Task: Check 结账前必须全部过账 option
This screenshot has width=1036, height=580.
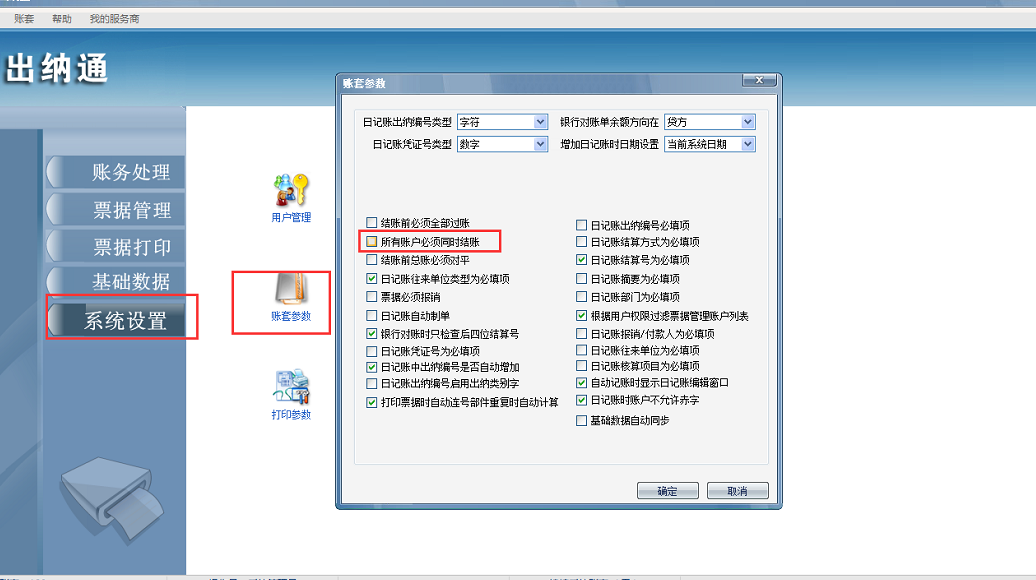Action: (x=372, y=223)
